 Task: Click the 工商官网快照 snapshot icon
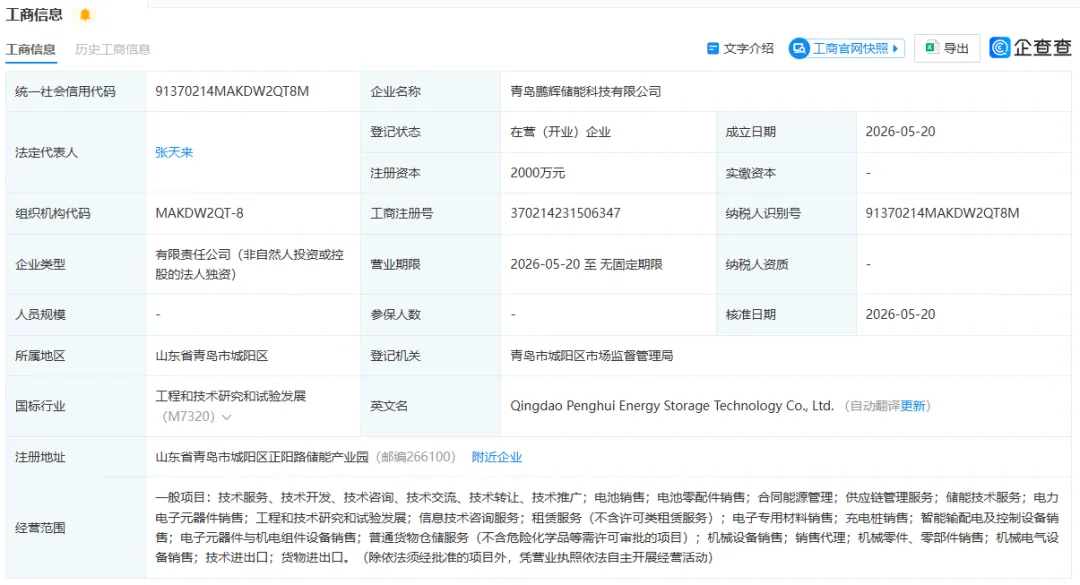(799, 48)
